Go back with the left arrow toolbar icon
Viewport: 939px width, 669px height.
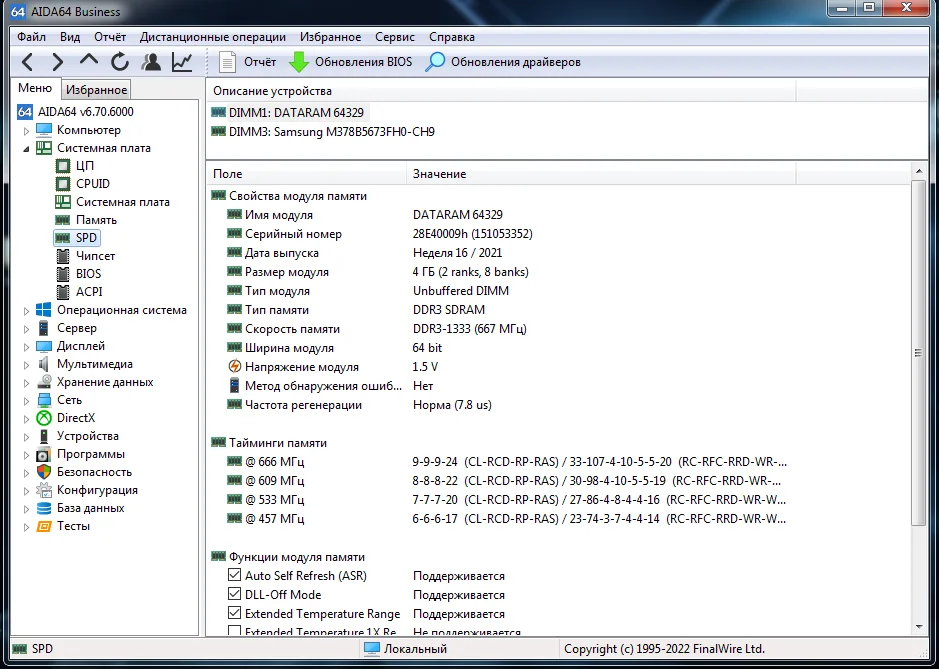[x=28, y=62]
